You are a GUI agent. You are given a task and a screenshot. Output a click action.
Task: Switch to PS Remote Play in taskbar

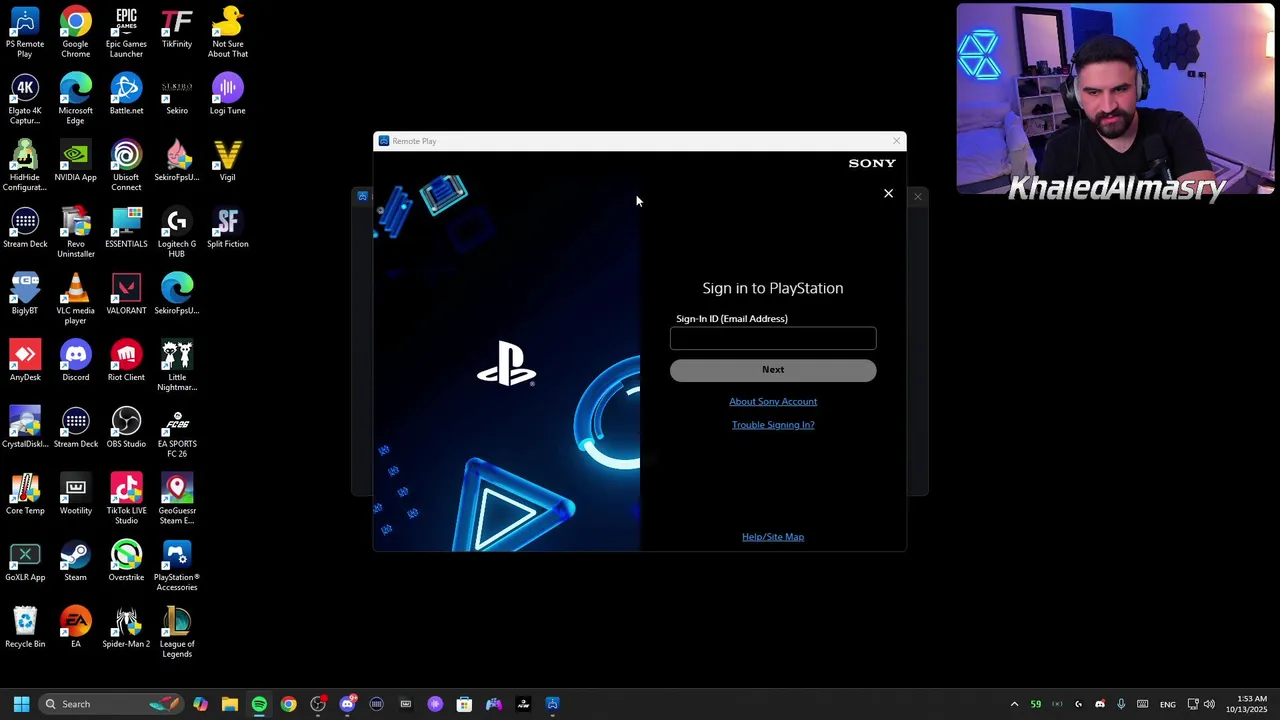pyautogui.click(x=552, y=704)
